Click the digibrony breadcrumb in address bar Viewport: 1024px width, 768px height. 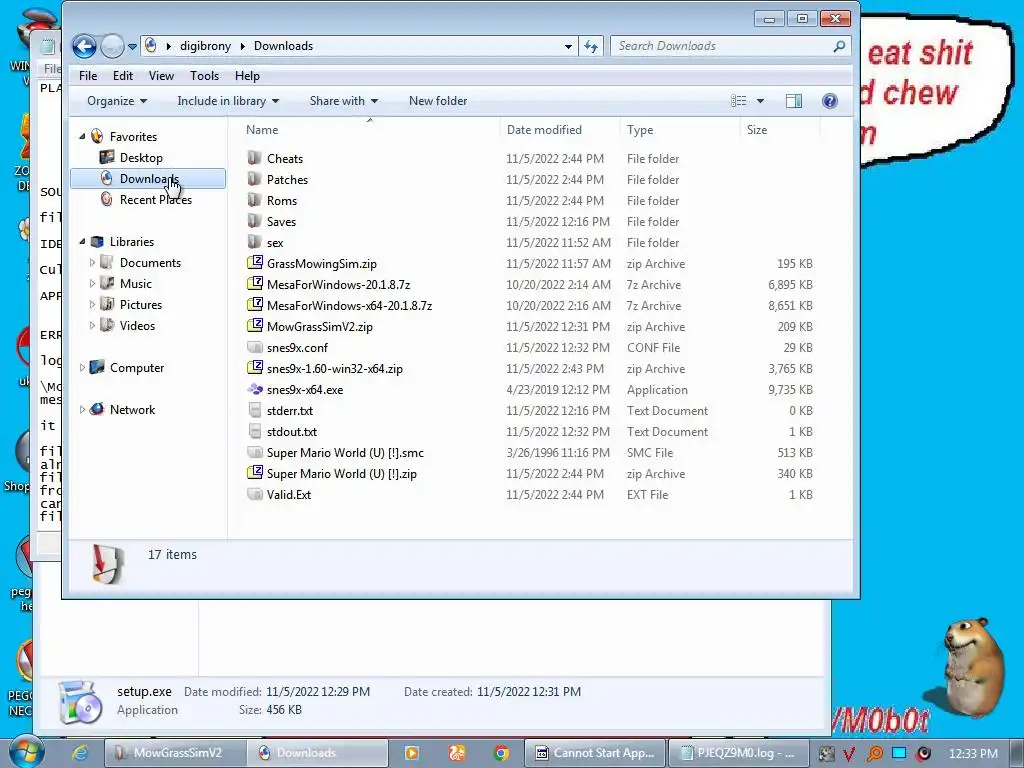pos(205,46)
